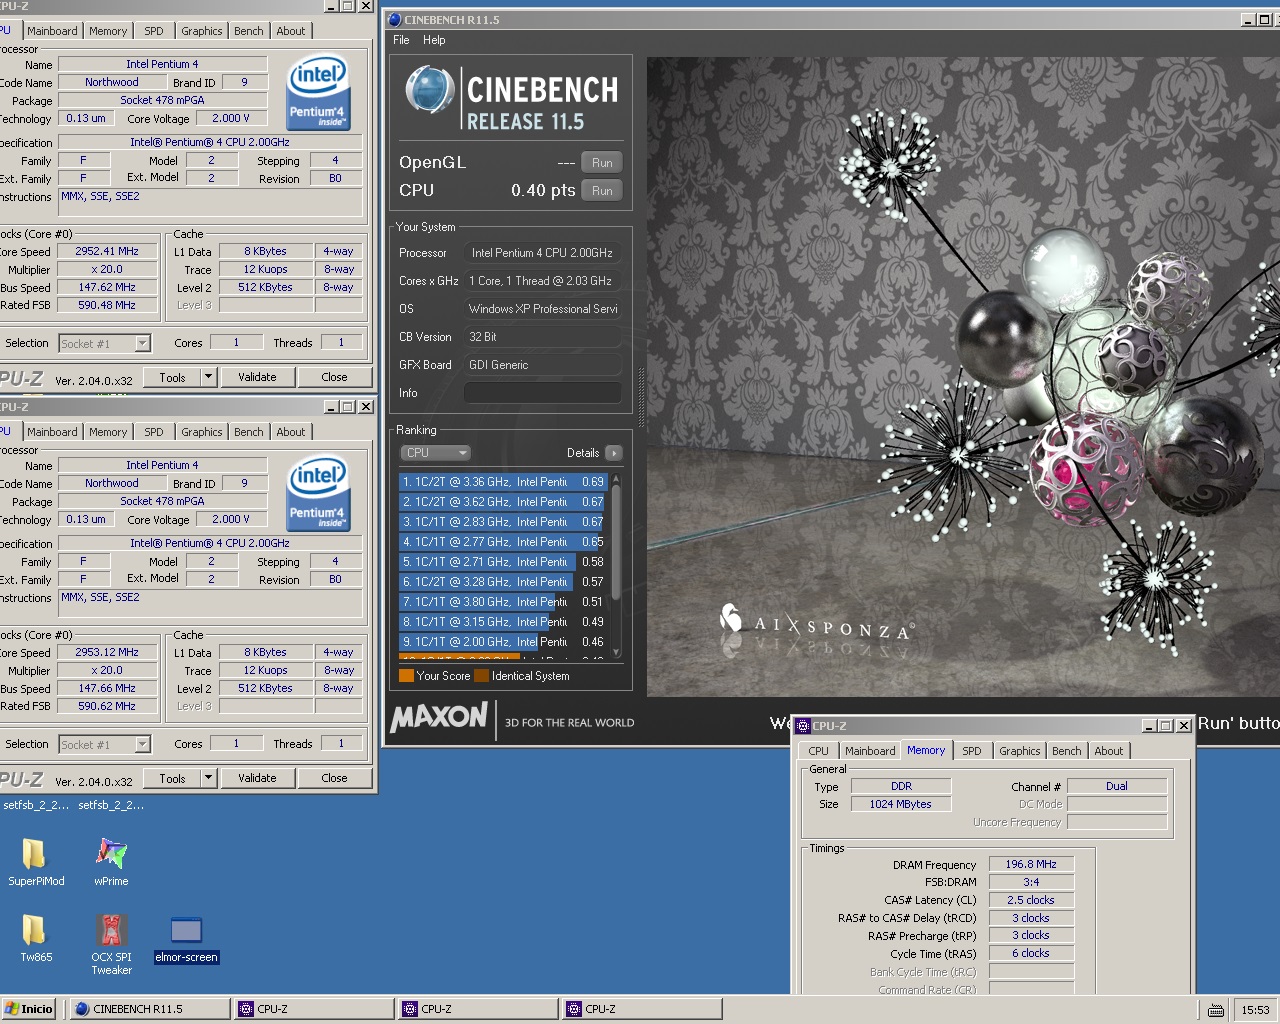Open SPD tab in lower CPU-Z window

153,432
